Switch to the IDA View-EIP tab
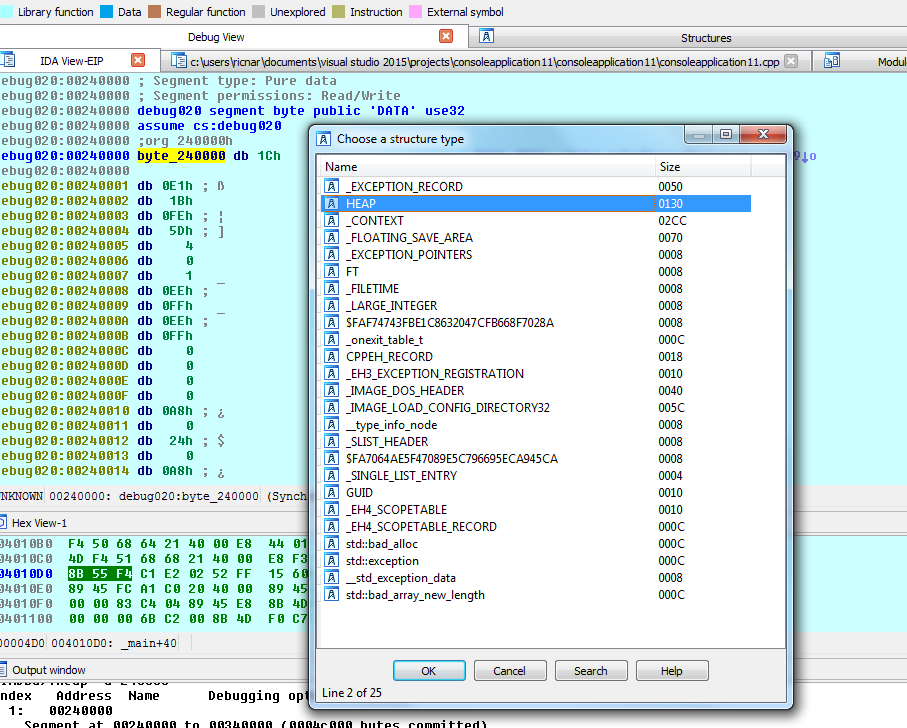The image size is (907, 728). click(x=70, y=61)
